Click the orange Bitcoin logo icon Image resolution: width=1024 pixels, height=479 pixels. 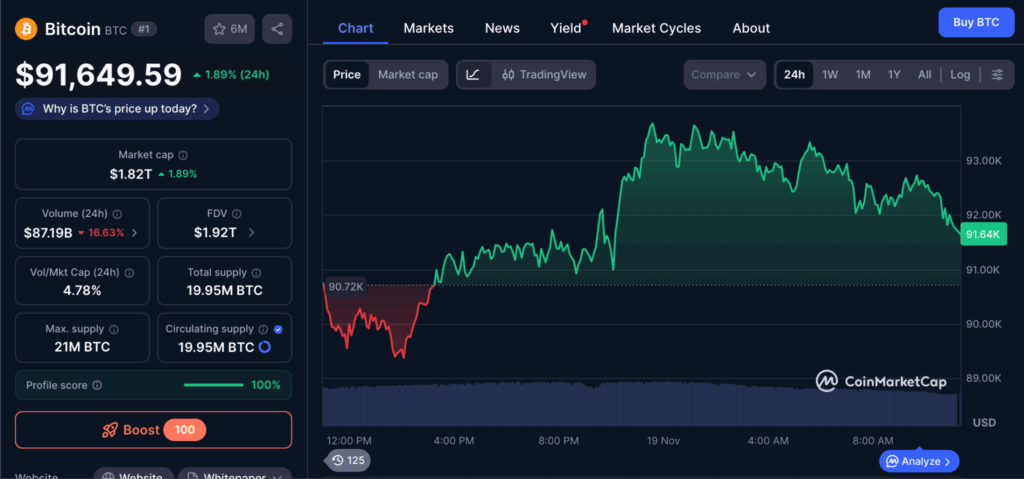(x=26, y=29)
